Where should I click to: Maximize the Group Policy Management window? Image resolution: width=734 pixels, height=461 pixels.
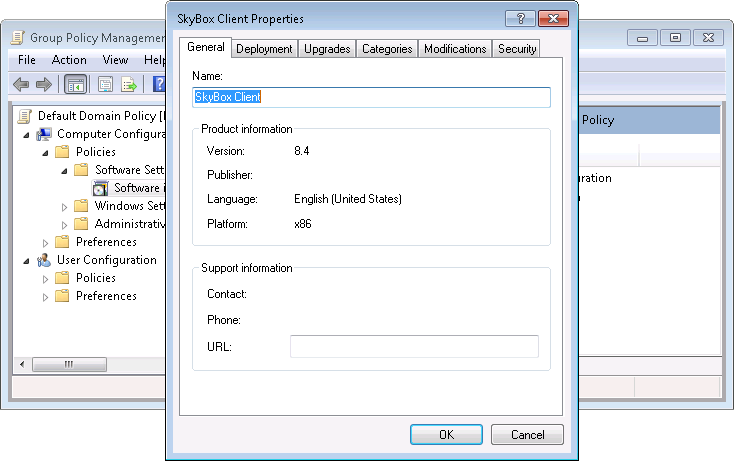coord(675,37)
